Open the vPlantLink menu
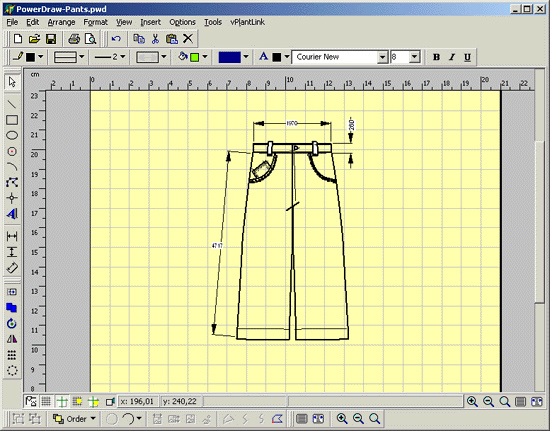 [247, 22]
